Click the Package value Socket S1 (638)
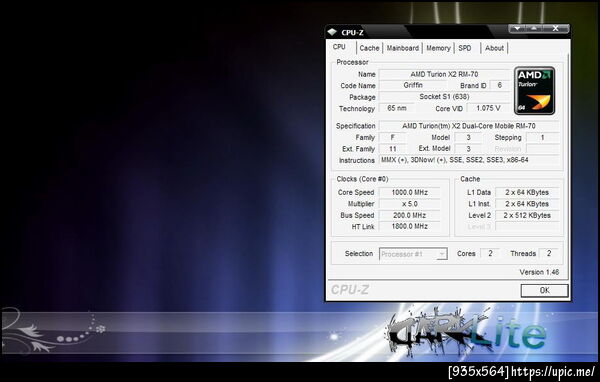600x382 pixels. [444, 97]
